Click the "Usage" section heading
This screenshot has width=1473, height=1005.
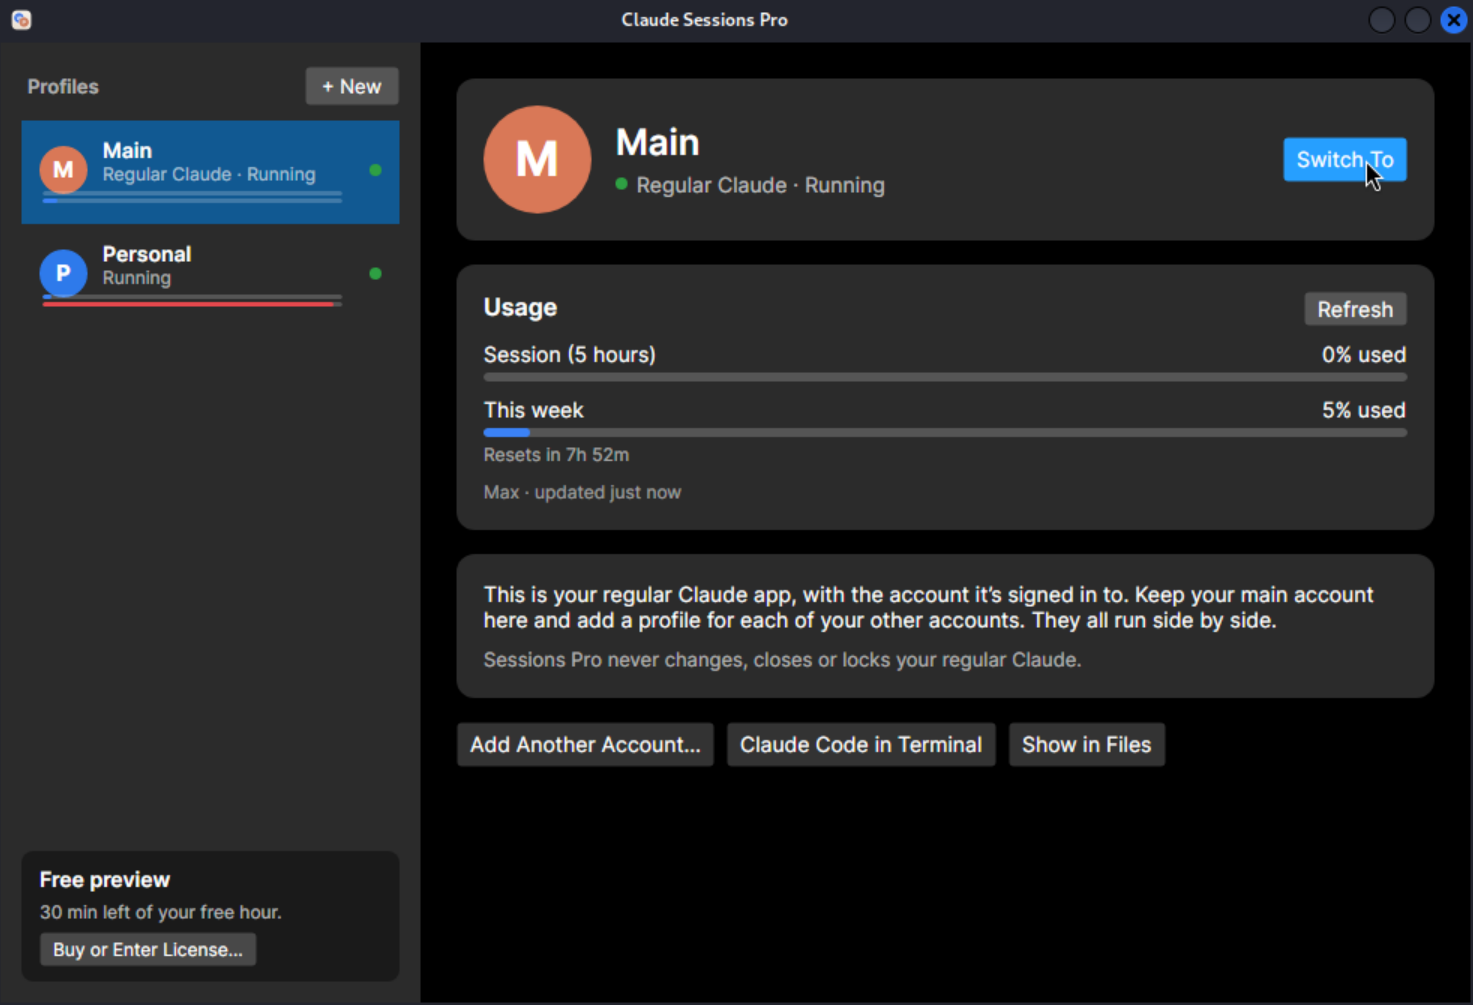tap(520, 307)
